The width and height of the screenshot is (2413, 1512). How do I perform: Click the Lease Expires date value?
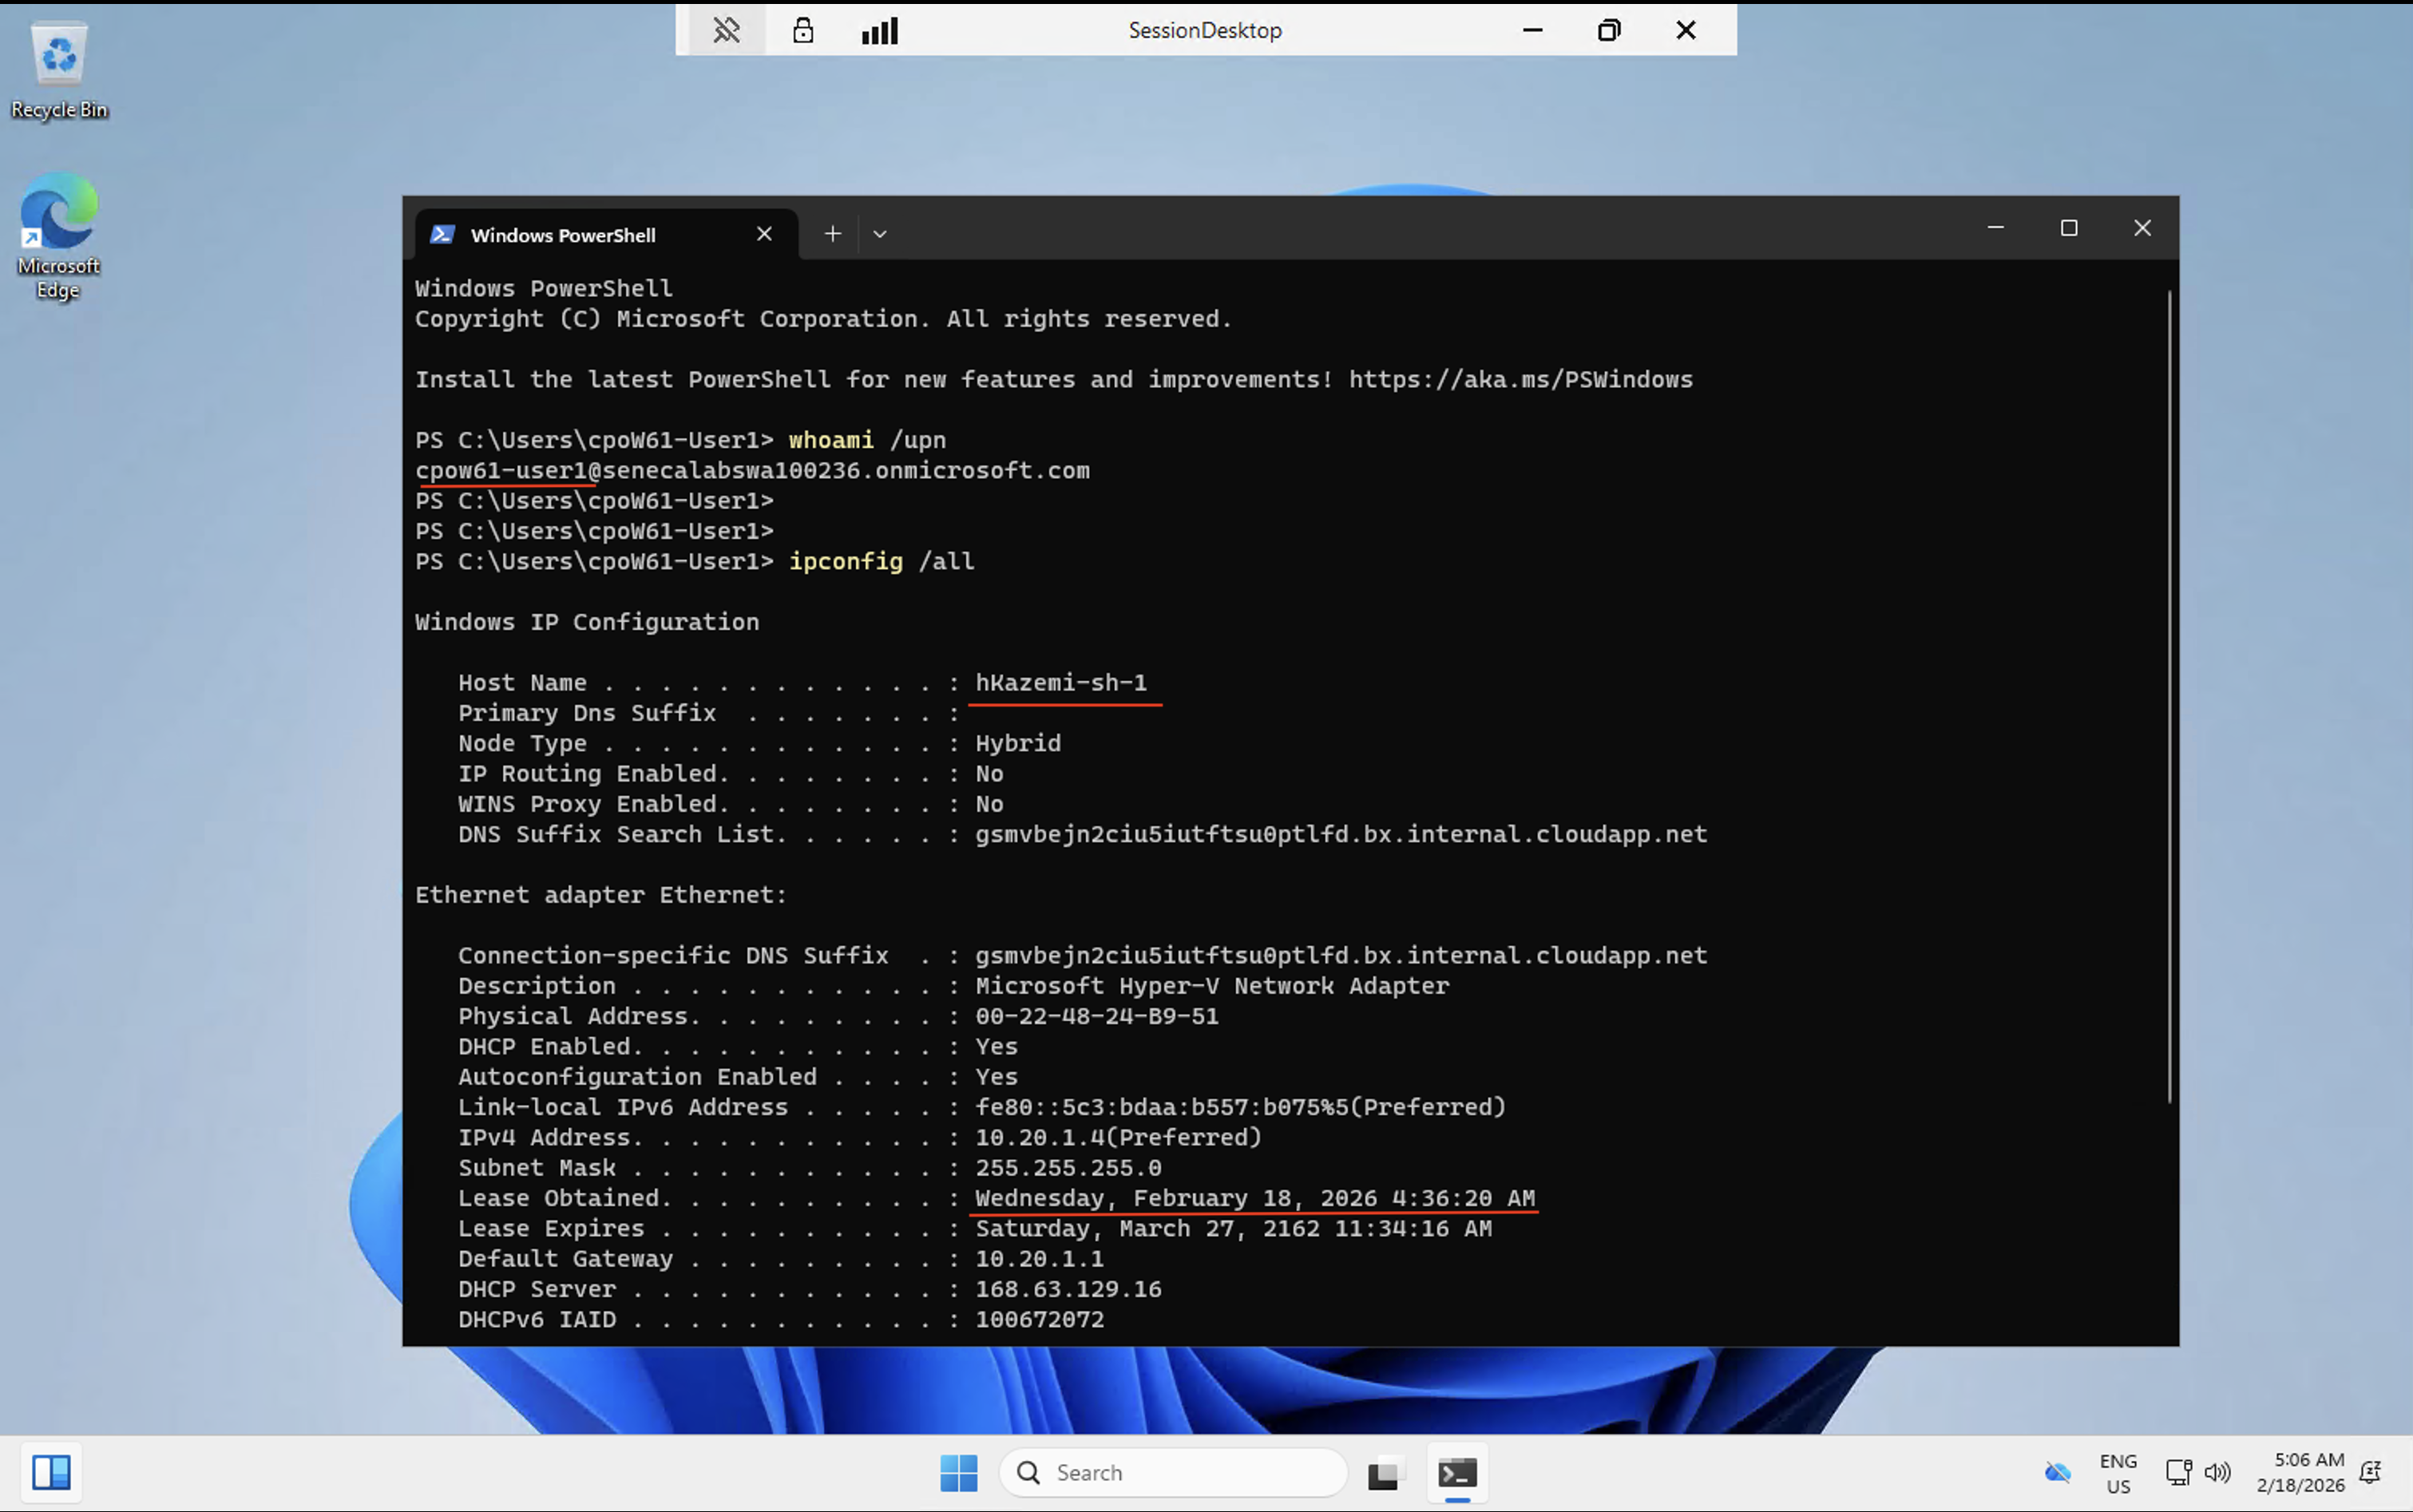1233,1229
